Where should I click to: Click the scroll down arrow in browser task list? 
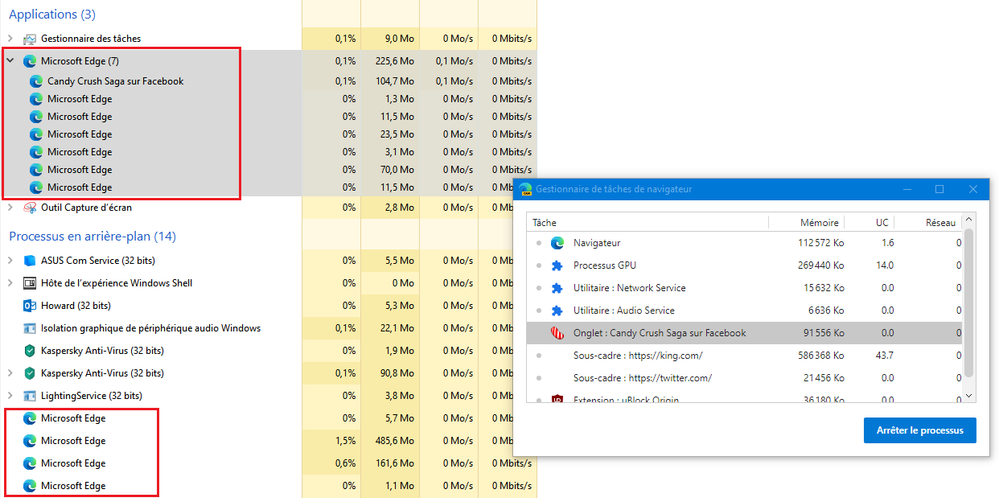point(969,396)
